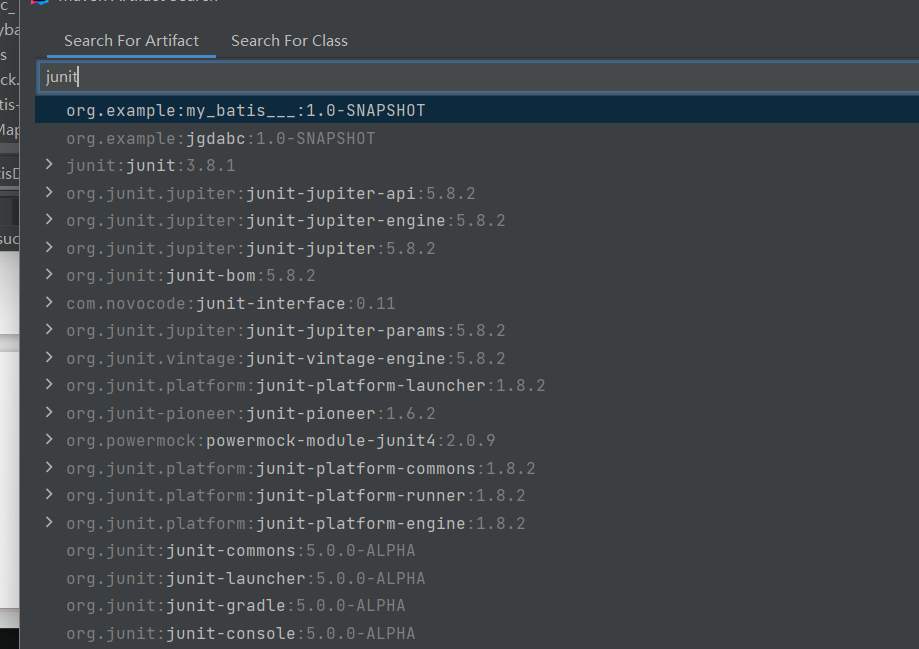Select org.junit:junit-commons:5.0.0-ALPHA artifact
The width and height of the screenshot is (919, 649).
(240, 551)
